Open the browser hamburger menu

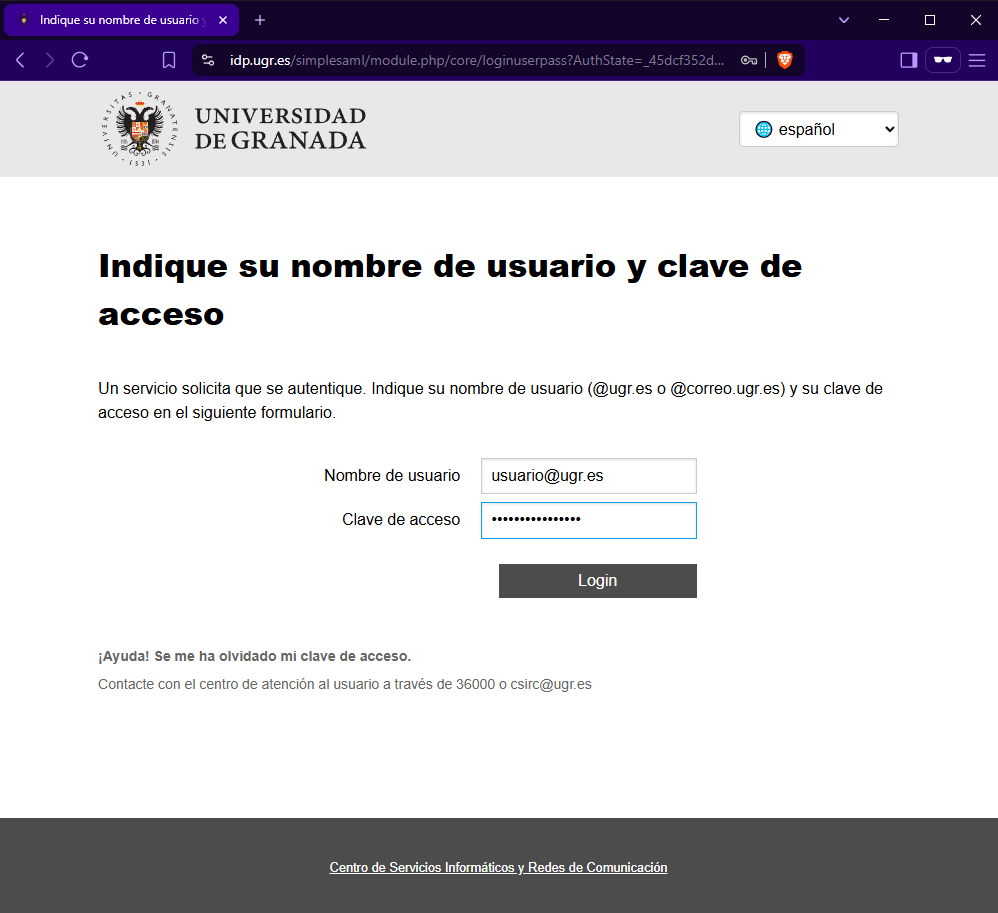977,60
